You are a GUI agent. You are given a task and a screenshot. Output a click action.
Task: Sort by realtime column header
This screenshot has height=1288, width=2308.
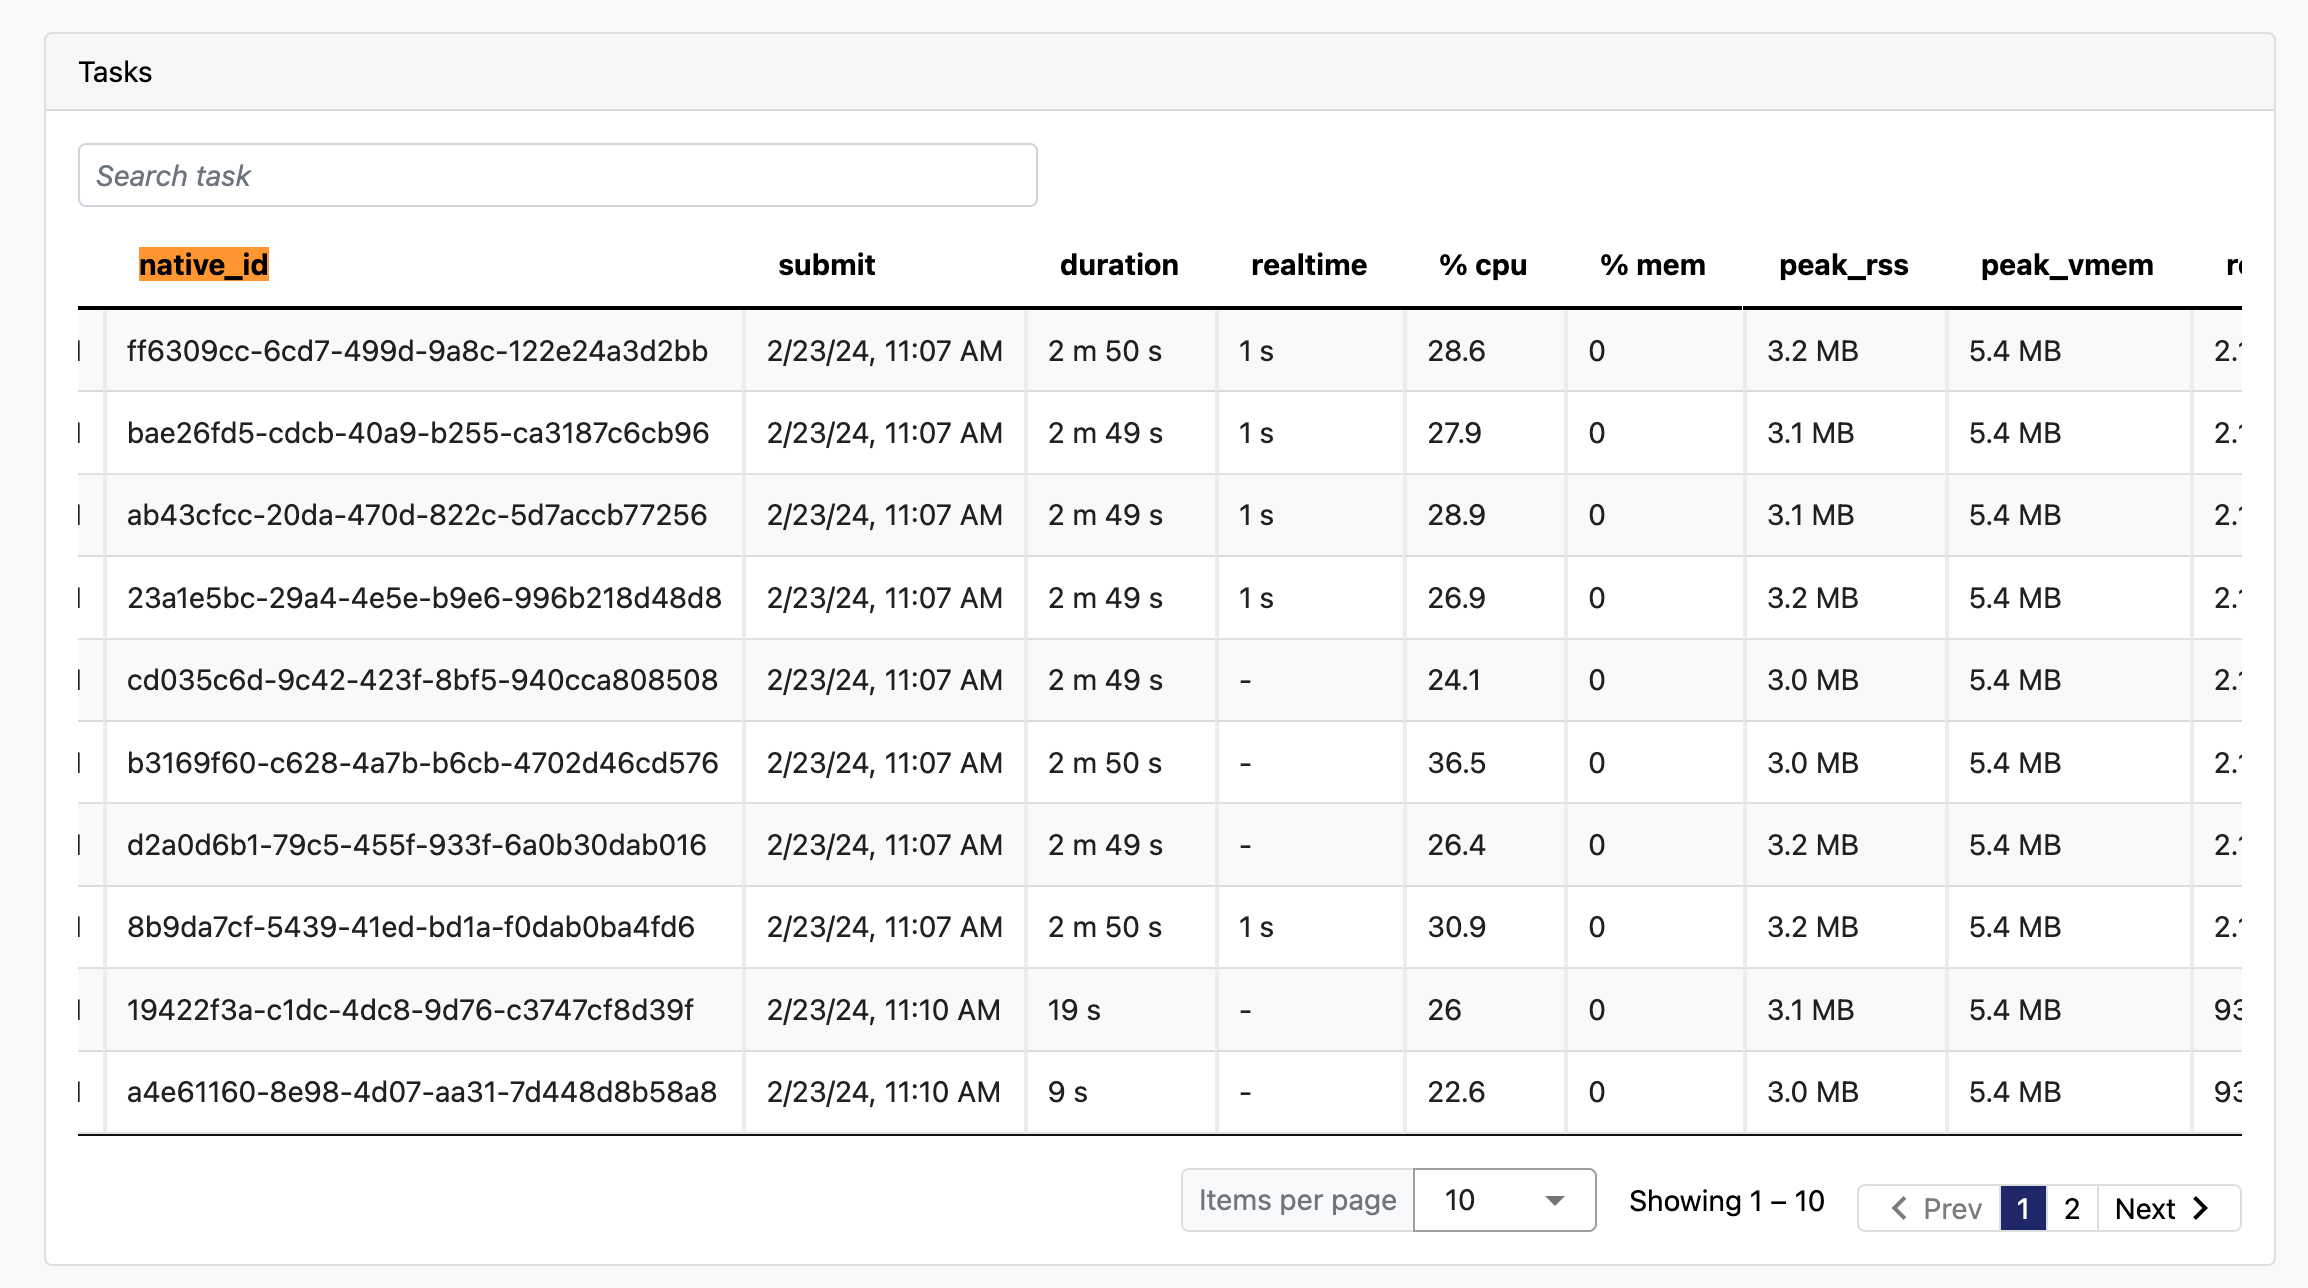[1309, 265]
